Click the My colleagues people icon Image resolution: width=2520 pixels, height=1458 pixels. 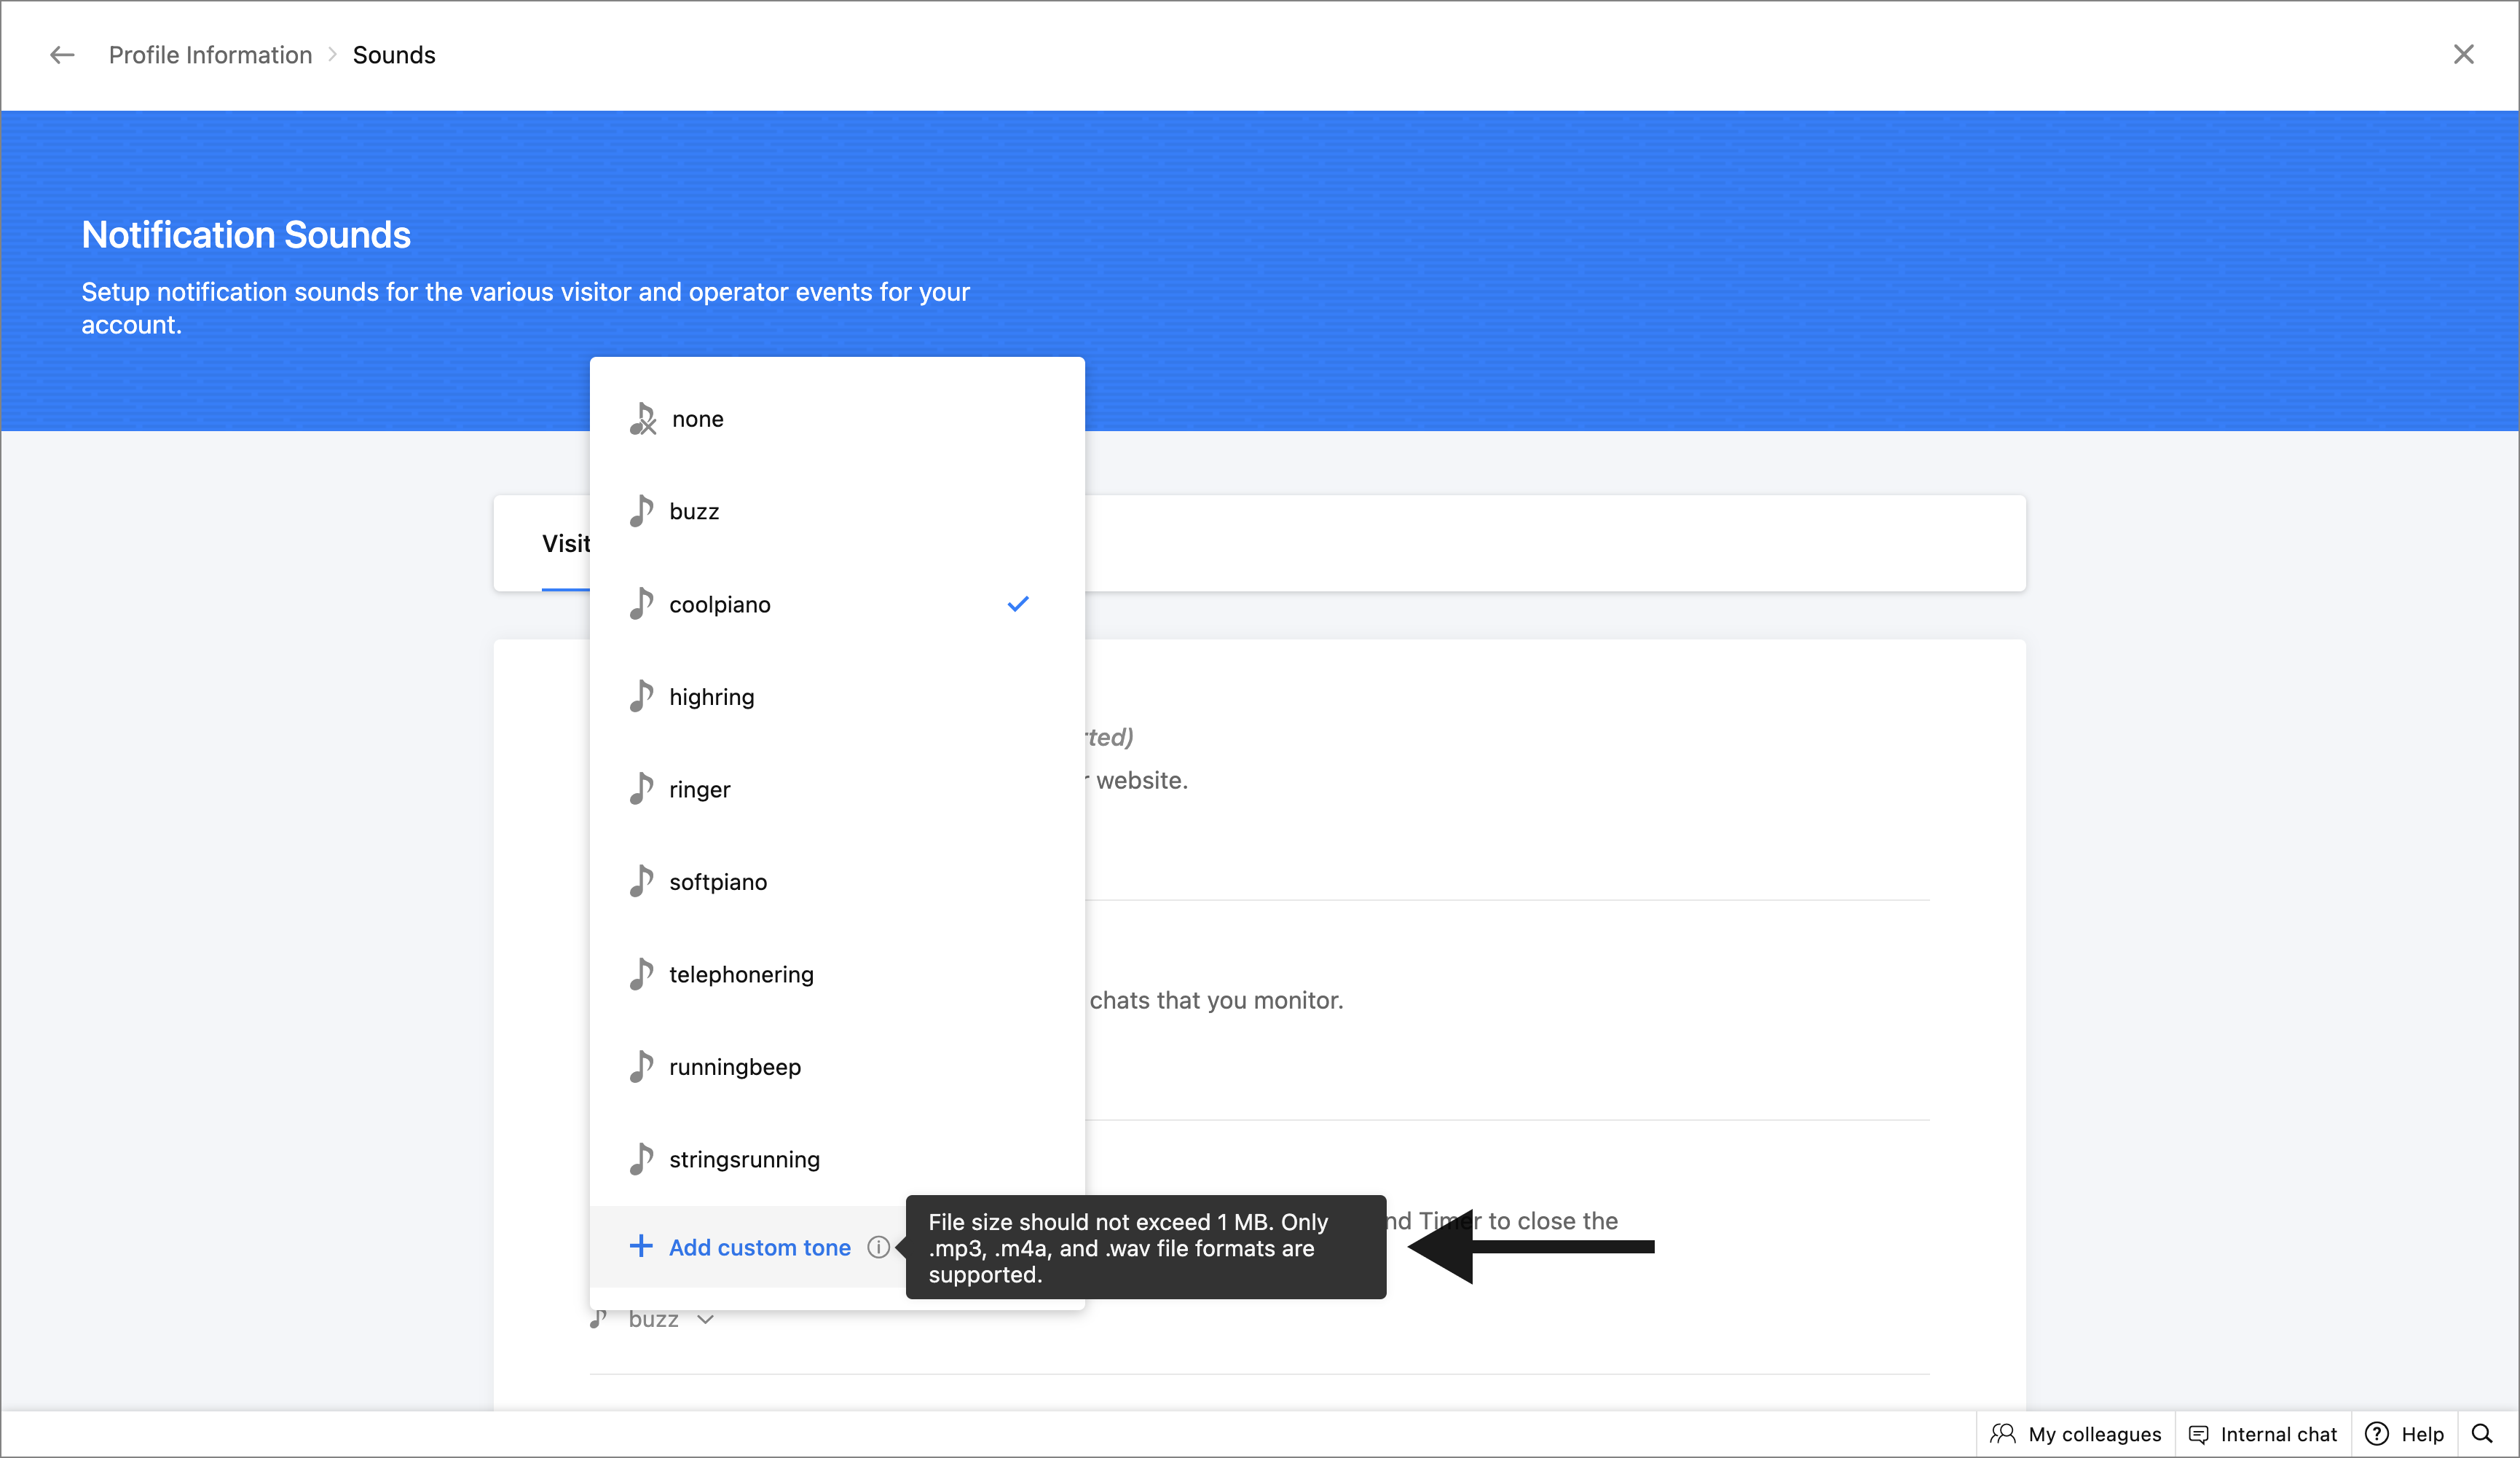[2002, 1434]
